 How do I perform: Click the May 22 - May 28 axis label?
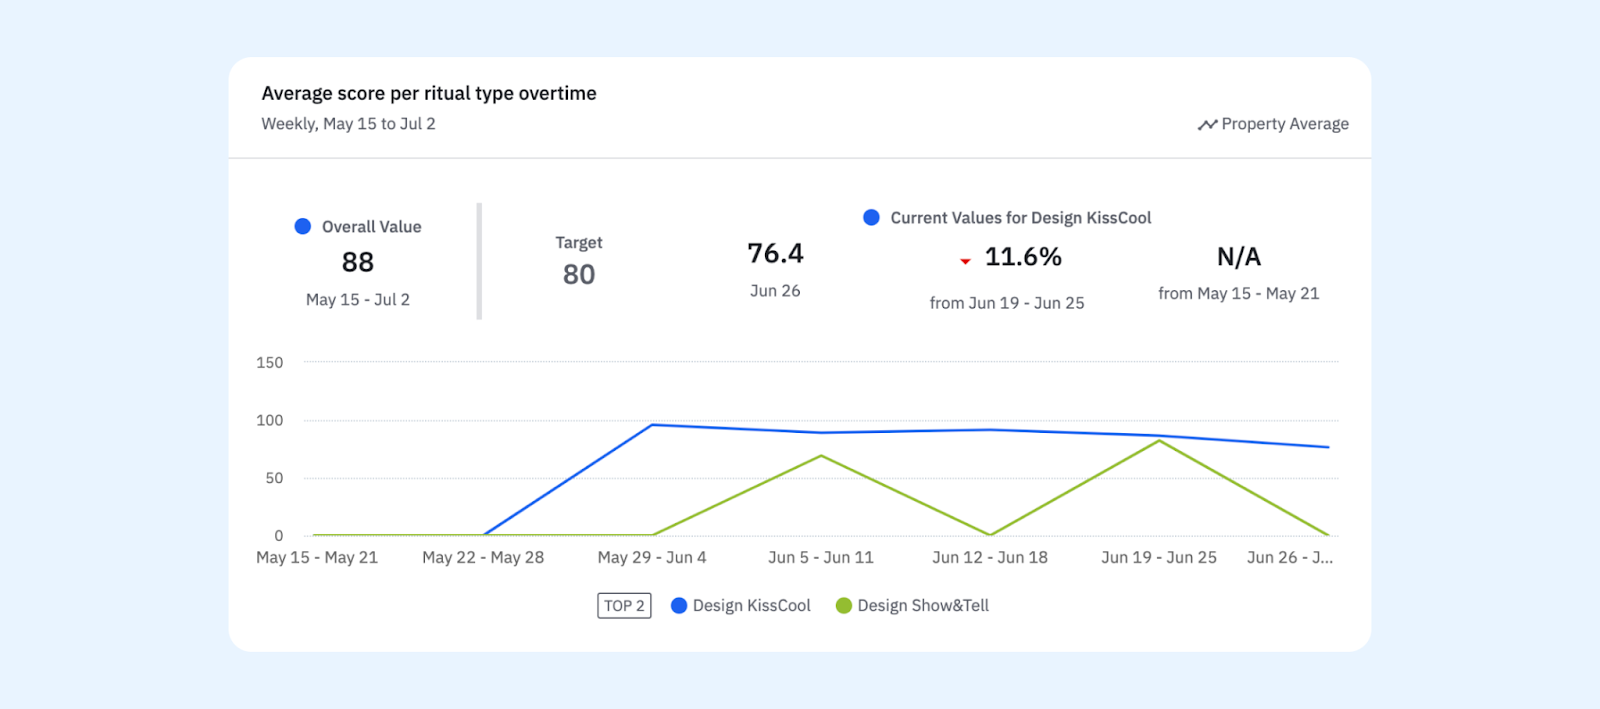pos(483,557)
